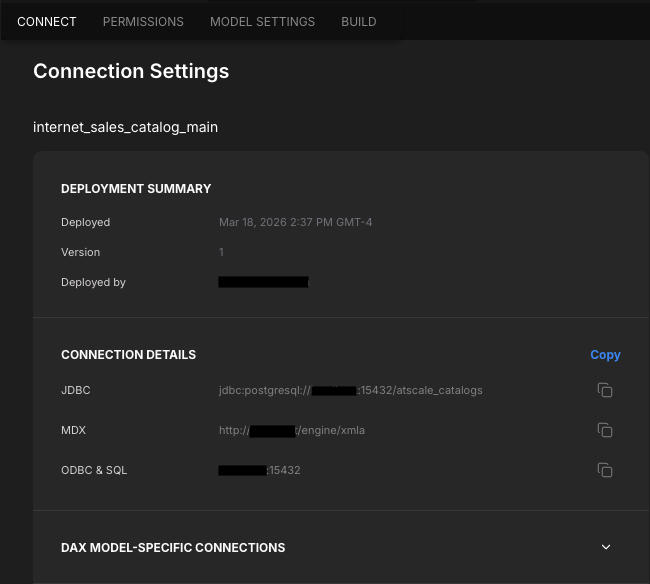Screen dimensions: 650x584
Task: Select the :15432 ODBC address text
Action: (260, 470)
